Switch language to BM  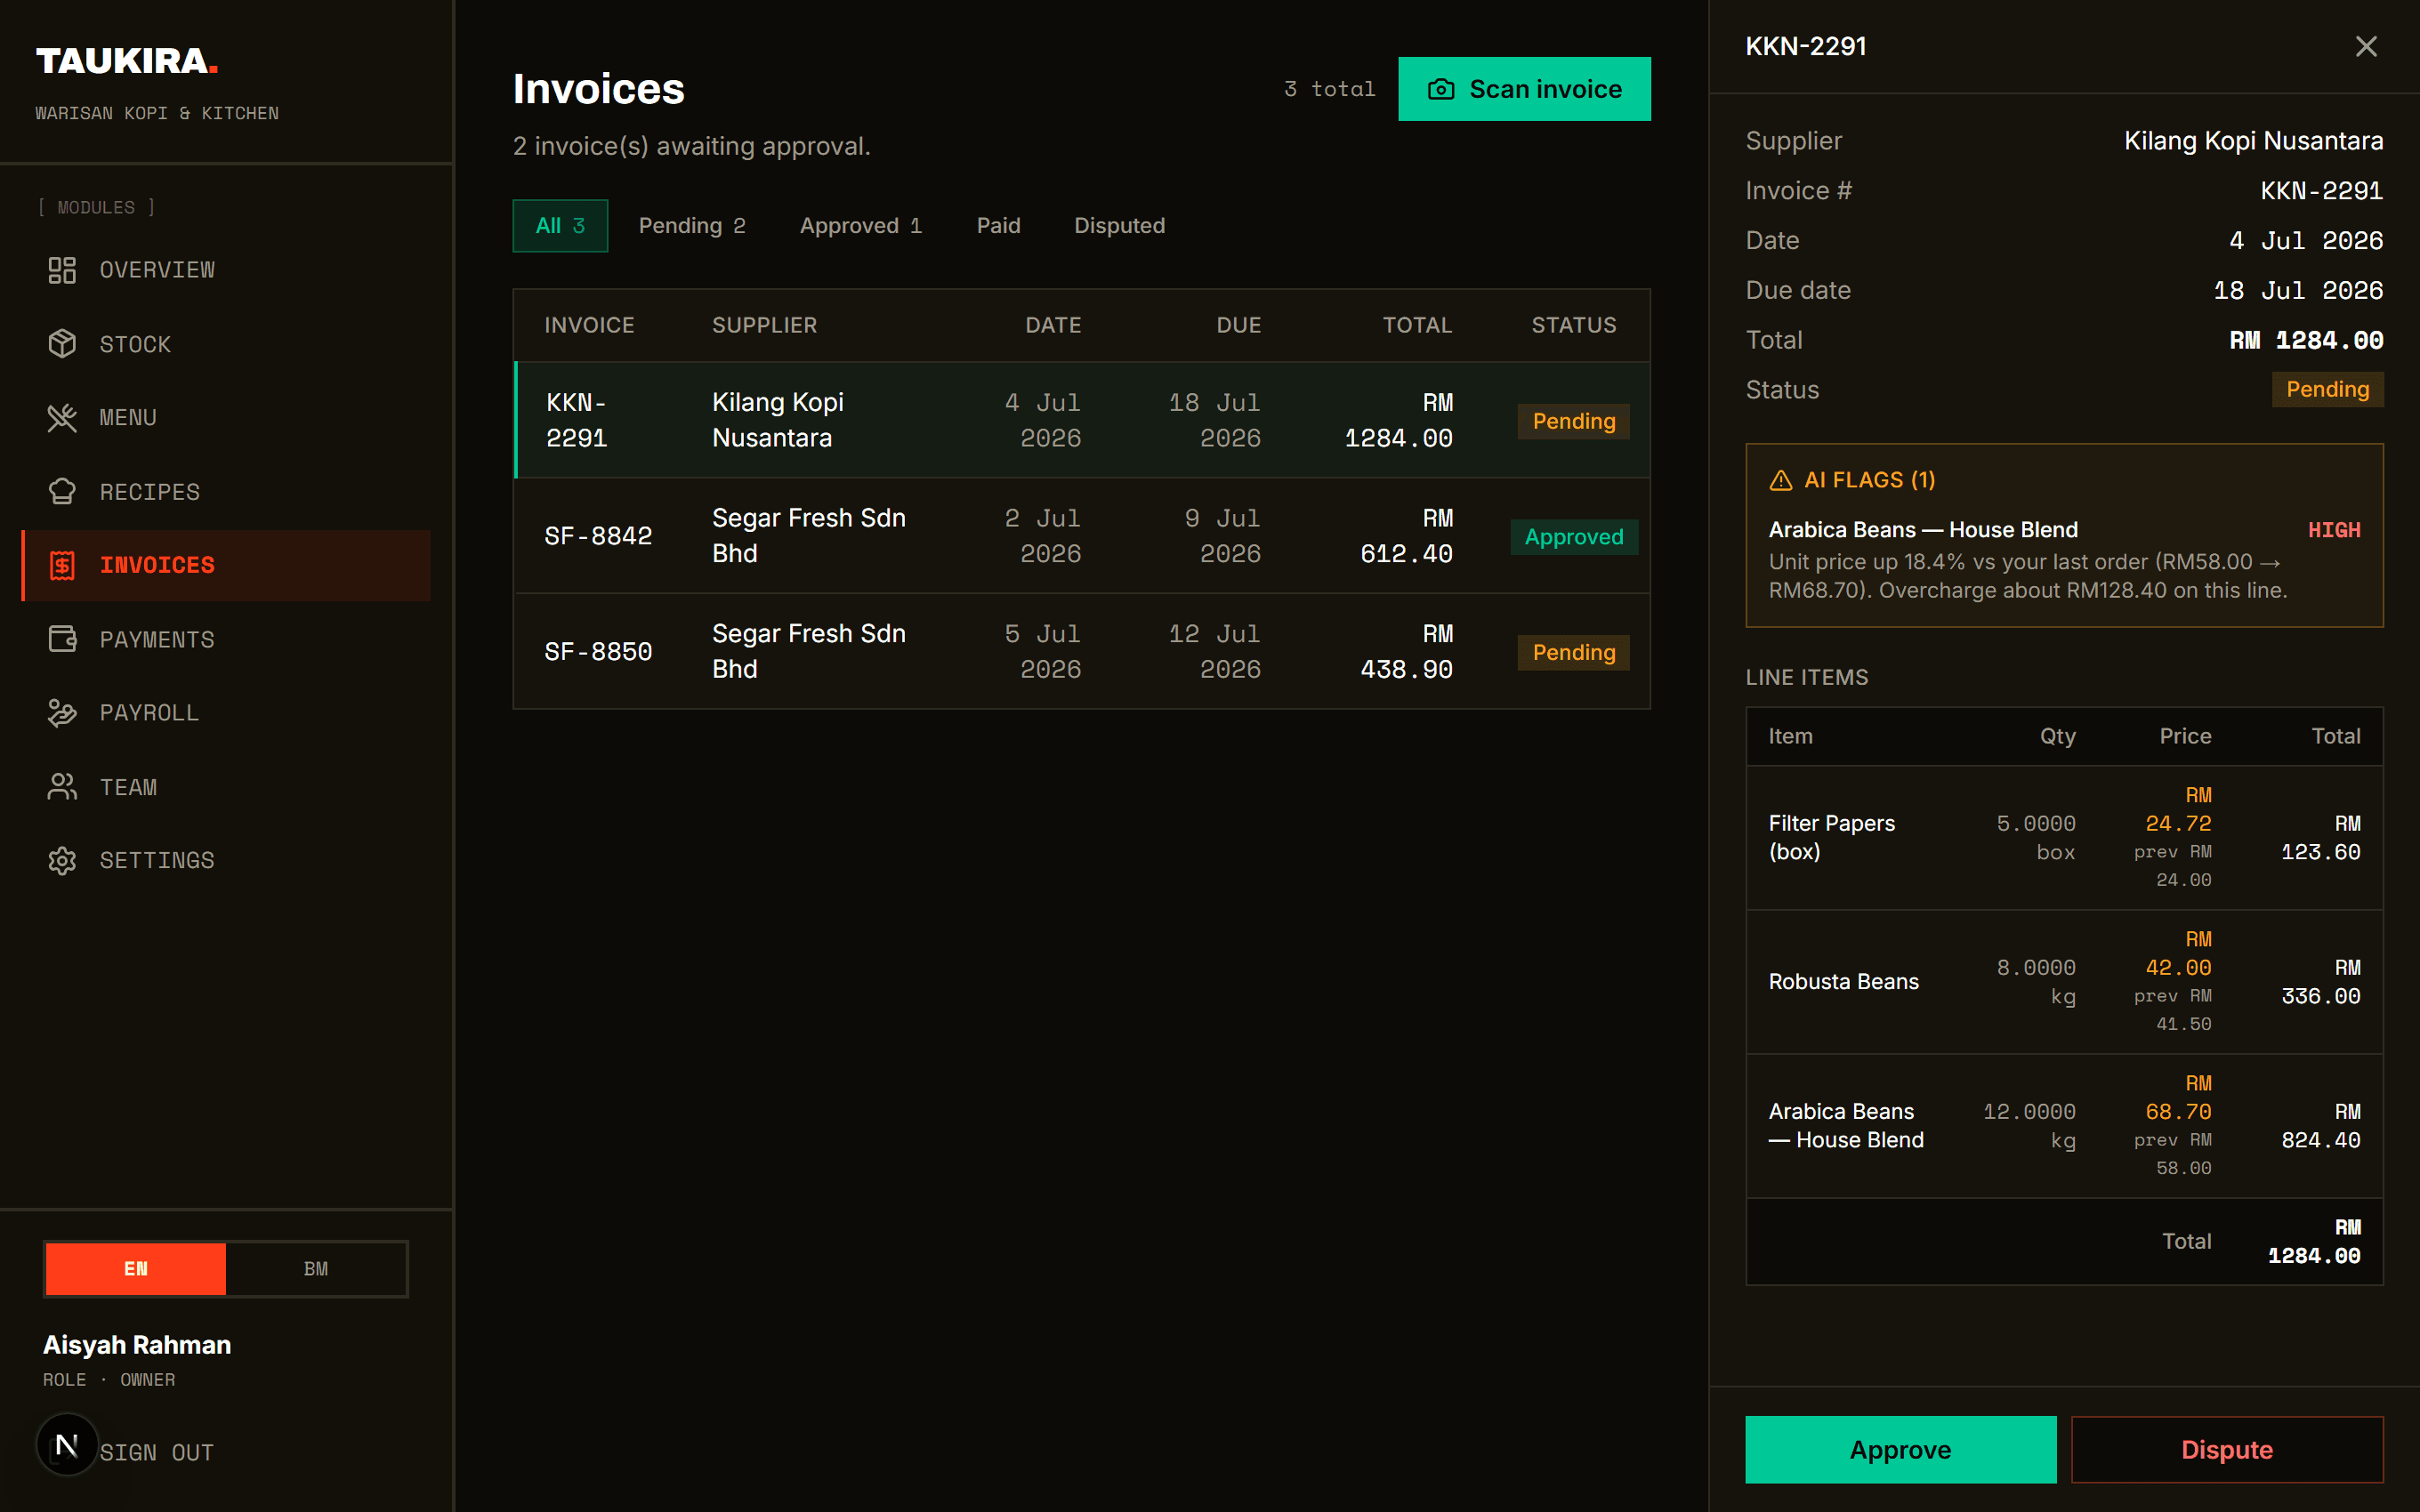[316, 1269]
